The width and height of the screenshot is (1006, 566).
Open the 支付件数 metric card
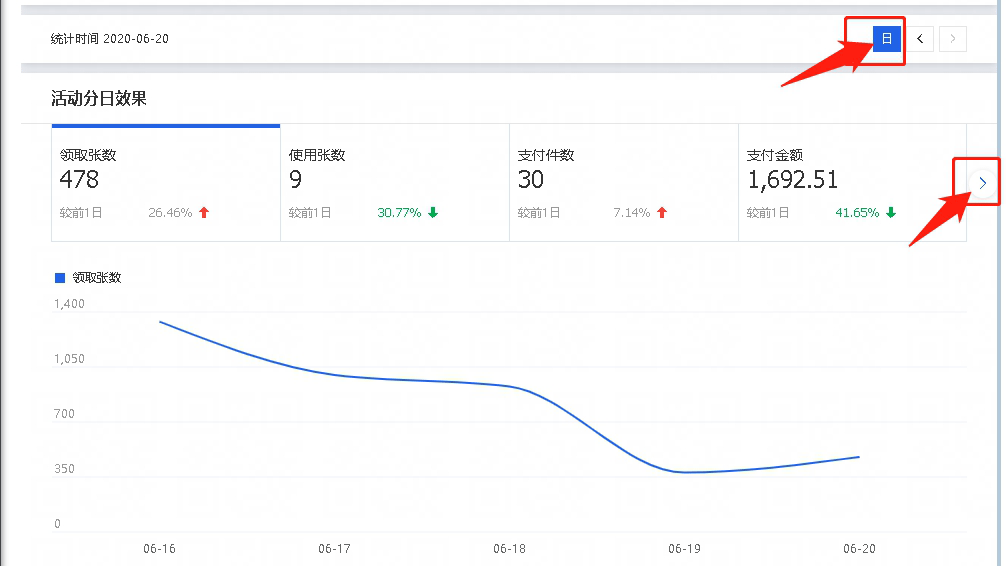coord(623,183)
